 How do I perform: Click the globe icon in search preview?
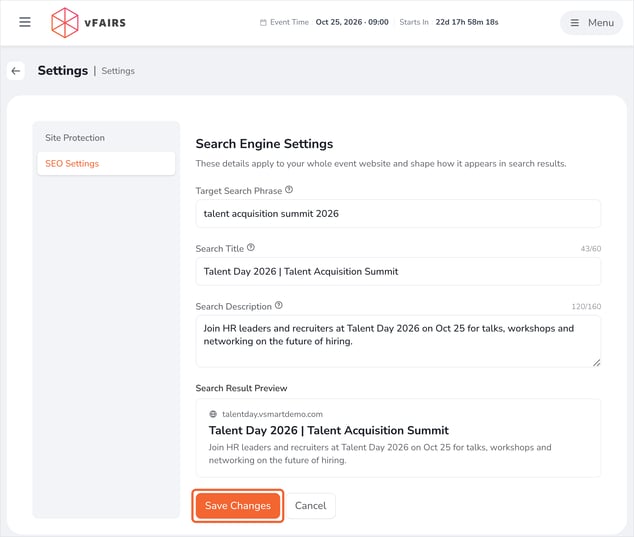pyautogui.click(x=213, y=414)
